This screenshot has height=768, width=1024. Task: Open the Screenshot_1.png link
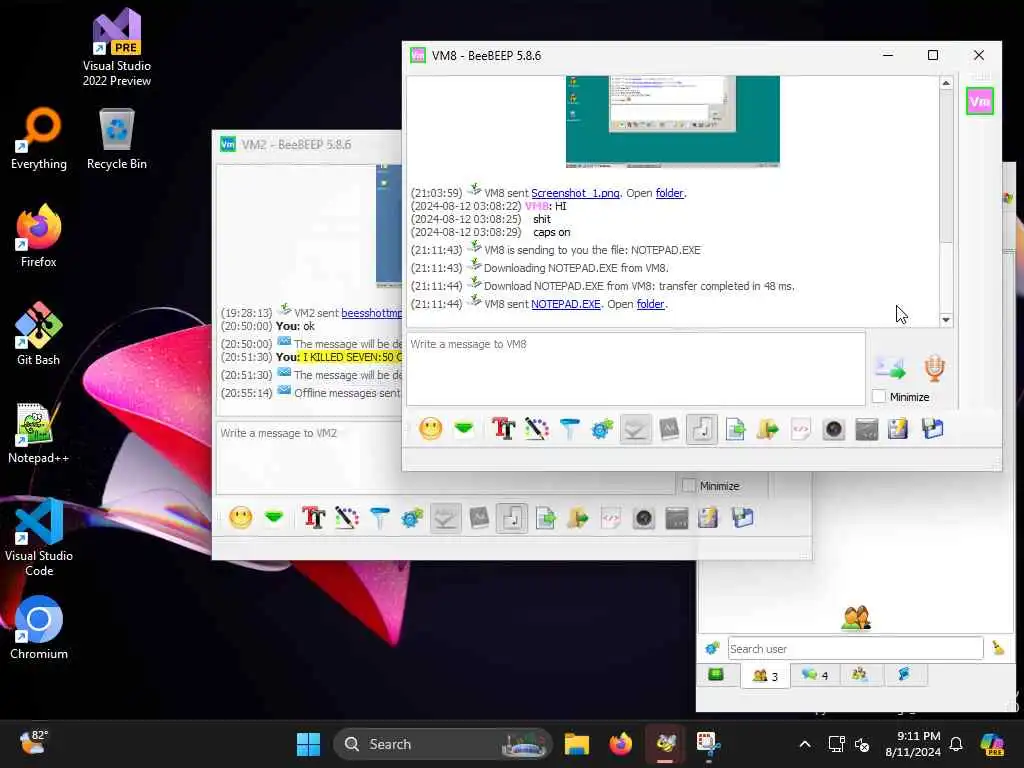pos(575,193)
